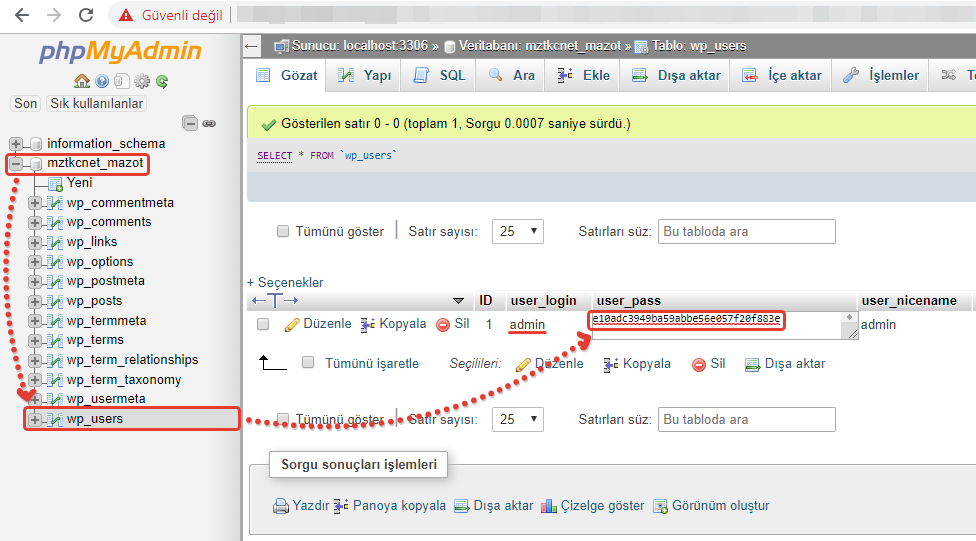Click the Sık kullanılanlar button

[97, 103]
